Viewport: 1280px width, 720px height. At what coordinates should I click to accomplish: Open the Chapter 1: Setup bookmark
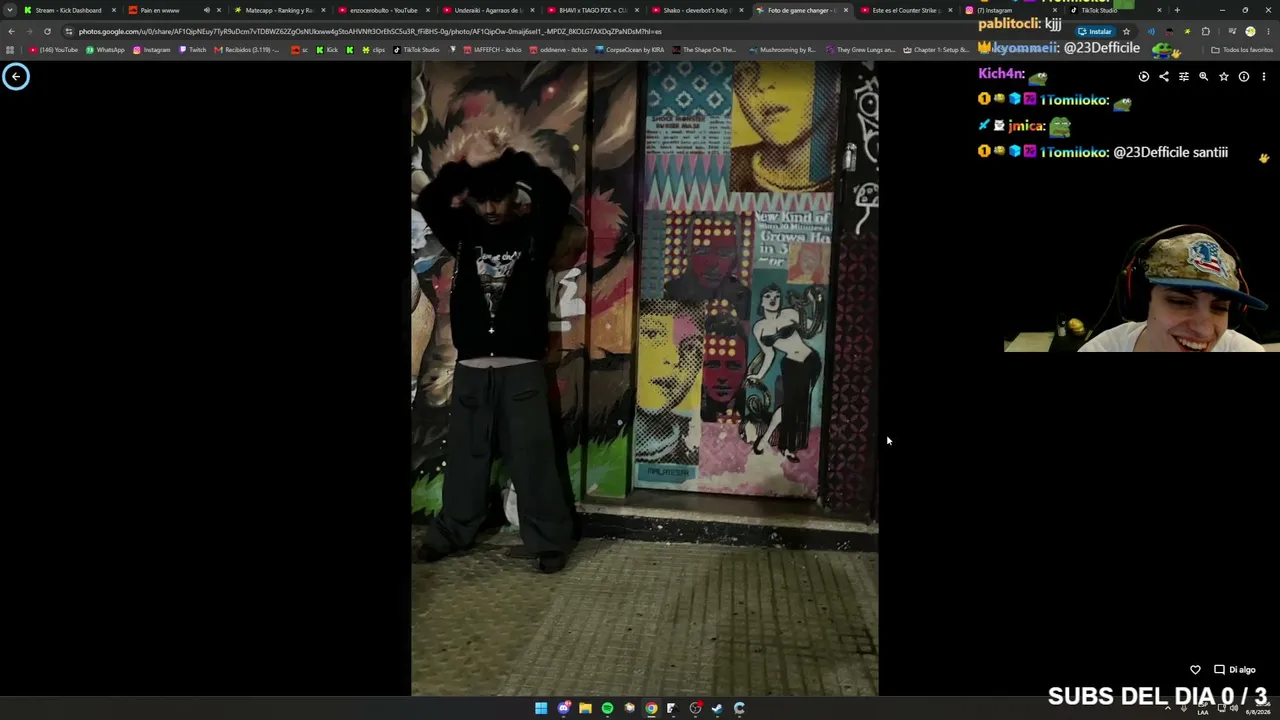tap(936, 49)
